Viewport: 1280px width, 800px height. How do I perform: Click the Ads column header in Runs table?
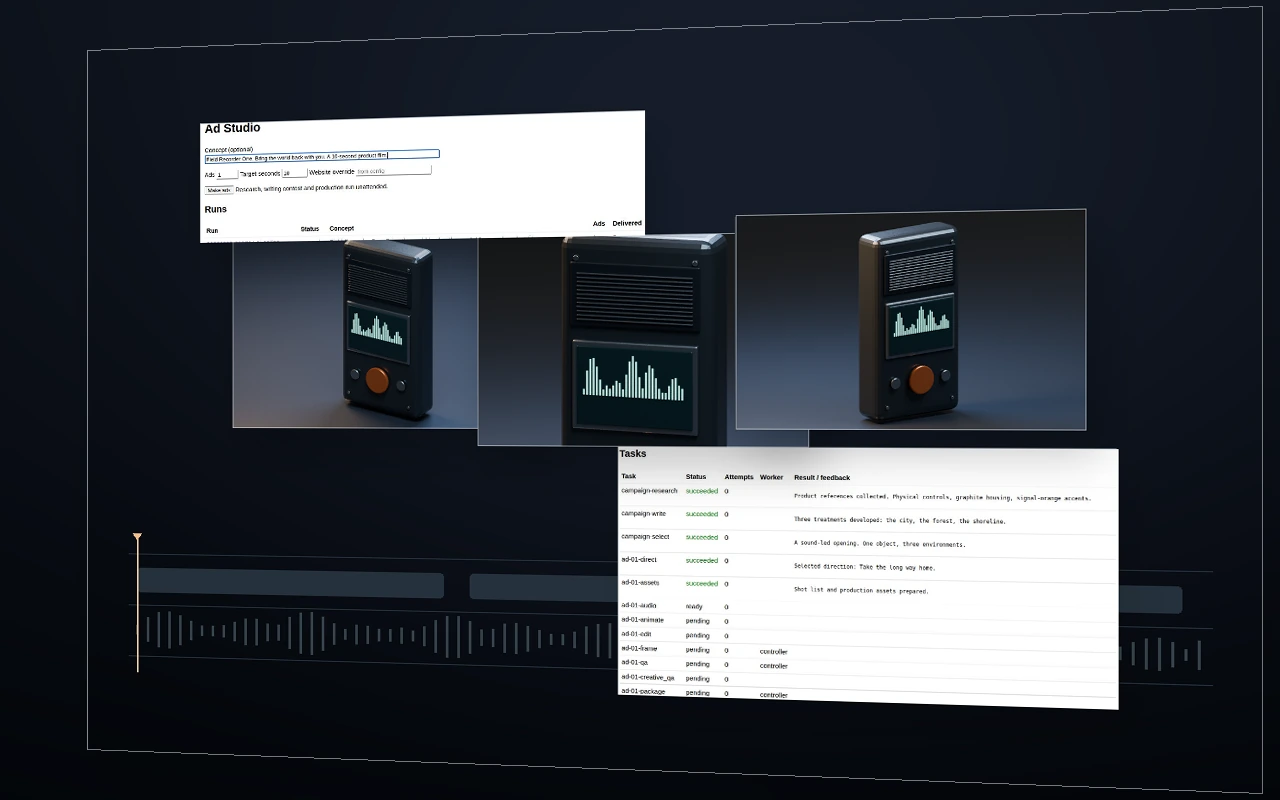click(x=598, y=224)
